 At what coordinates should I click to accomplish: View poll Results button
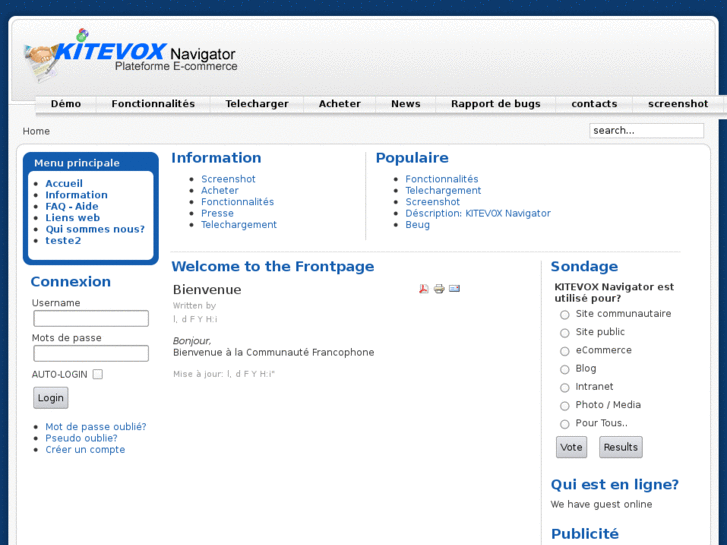click(620, 447)
